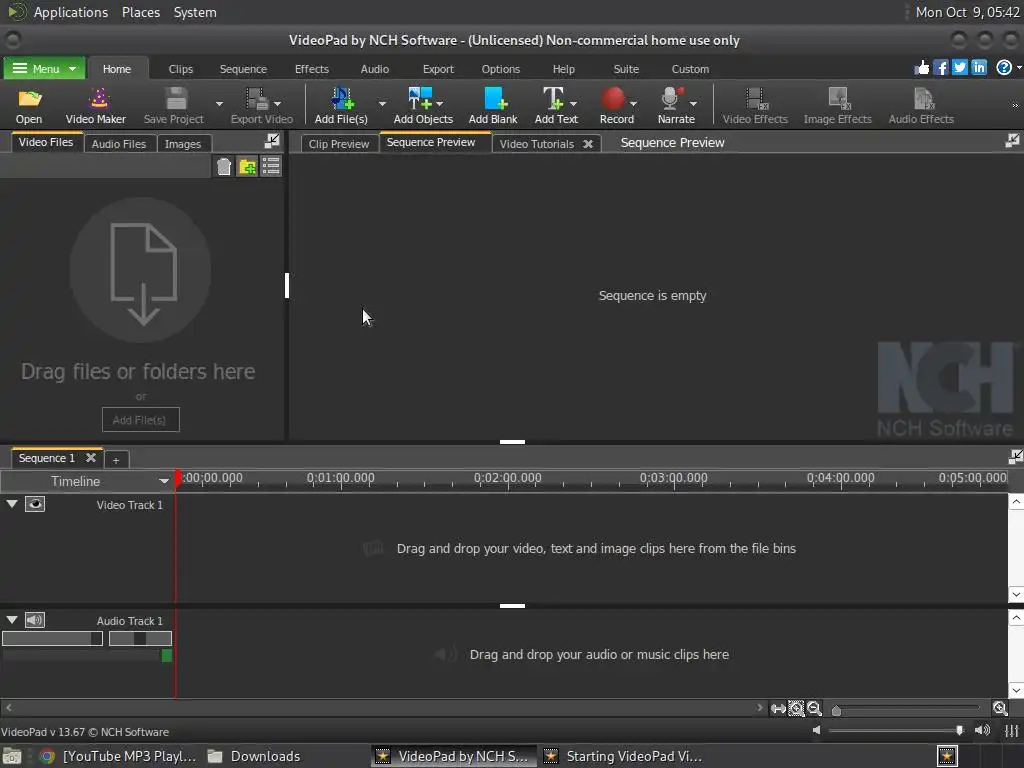Pop out the file bin panel
Viewport: 1024px width, 768px height.
point(272,140)
